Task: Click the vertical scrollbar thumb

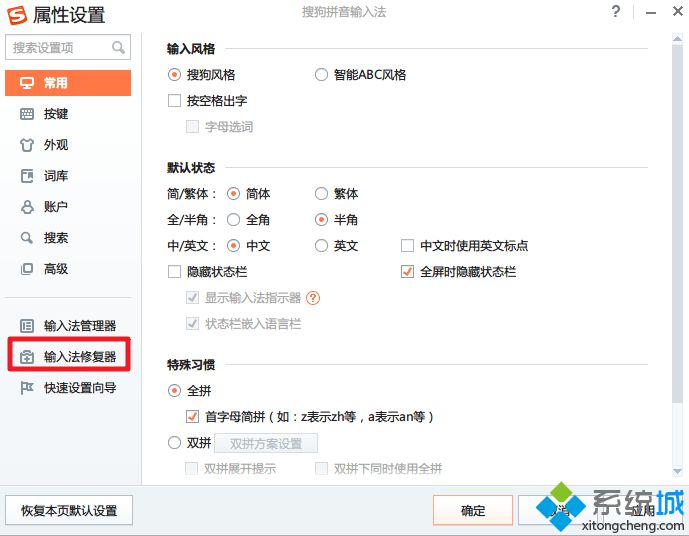Action: coord(677,223)
